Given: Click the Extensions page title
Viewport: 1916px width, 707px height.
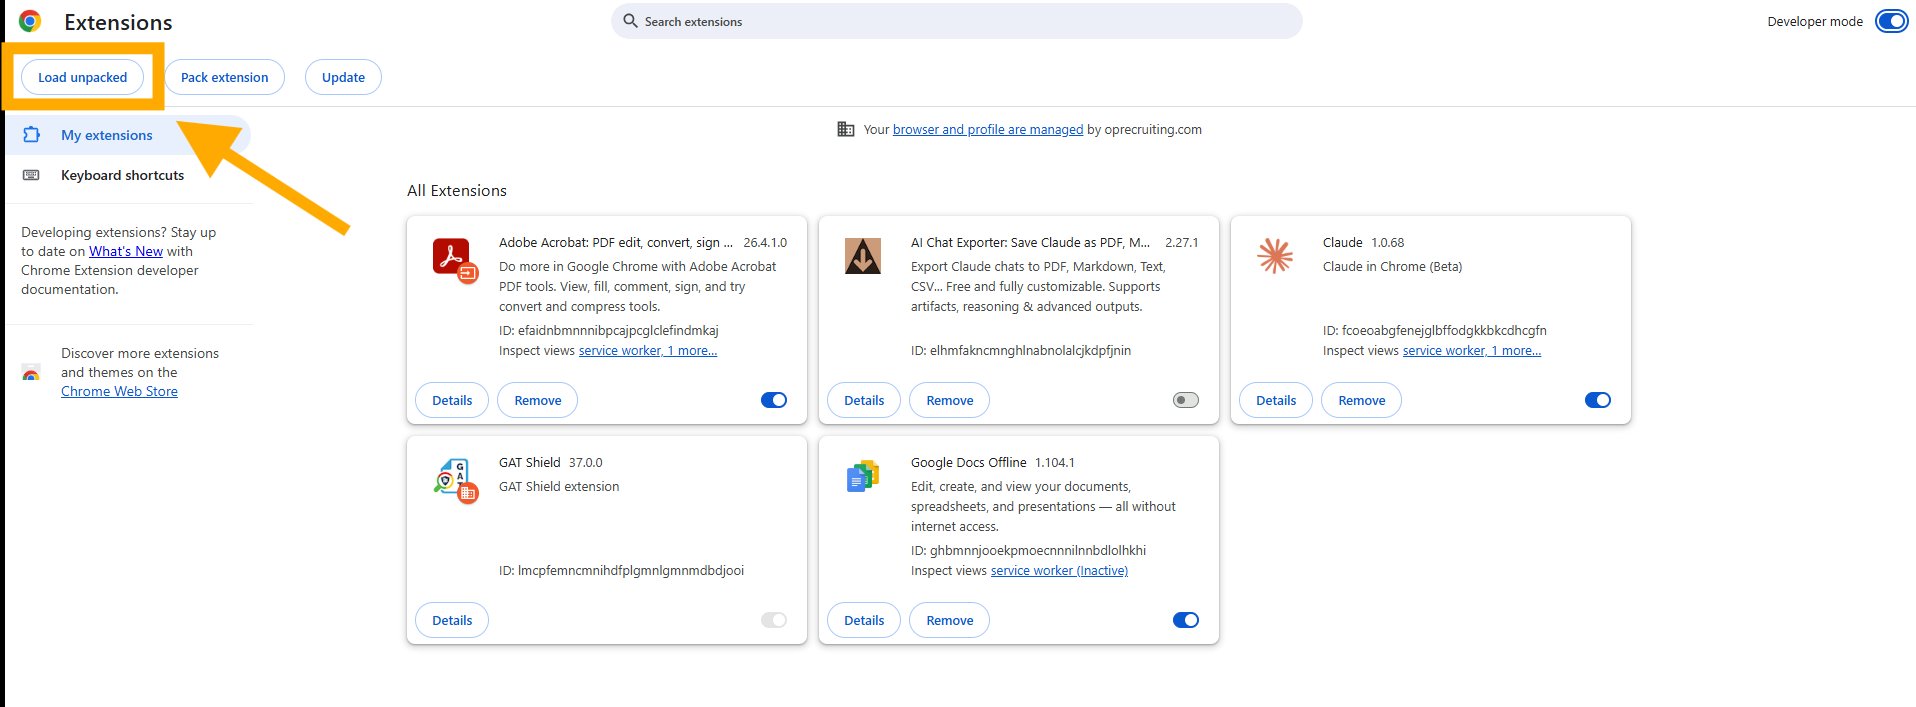Looking at the screenshot, I should 118,22.
